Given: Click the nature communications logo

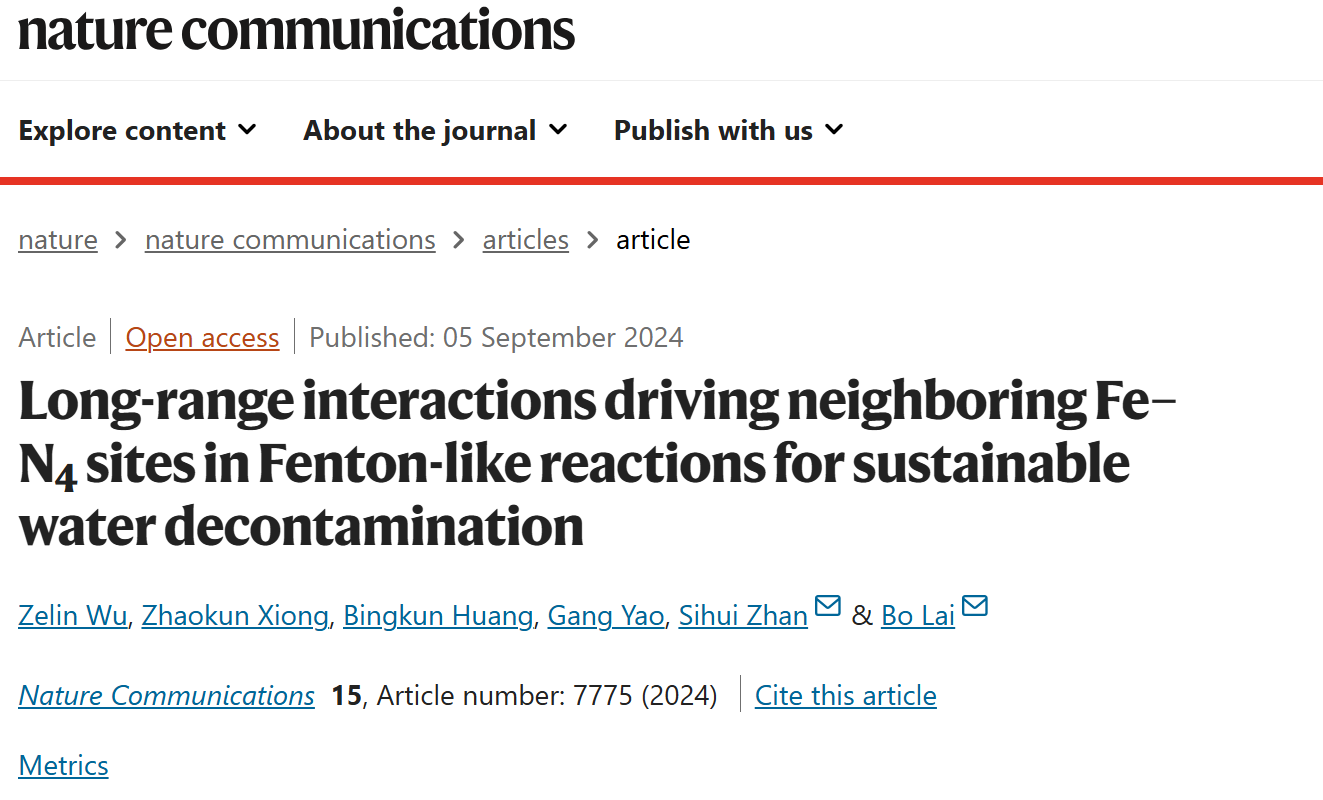Looking at the screenshot, I should (x=297, y=29).
